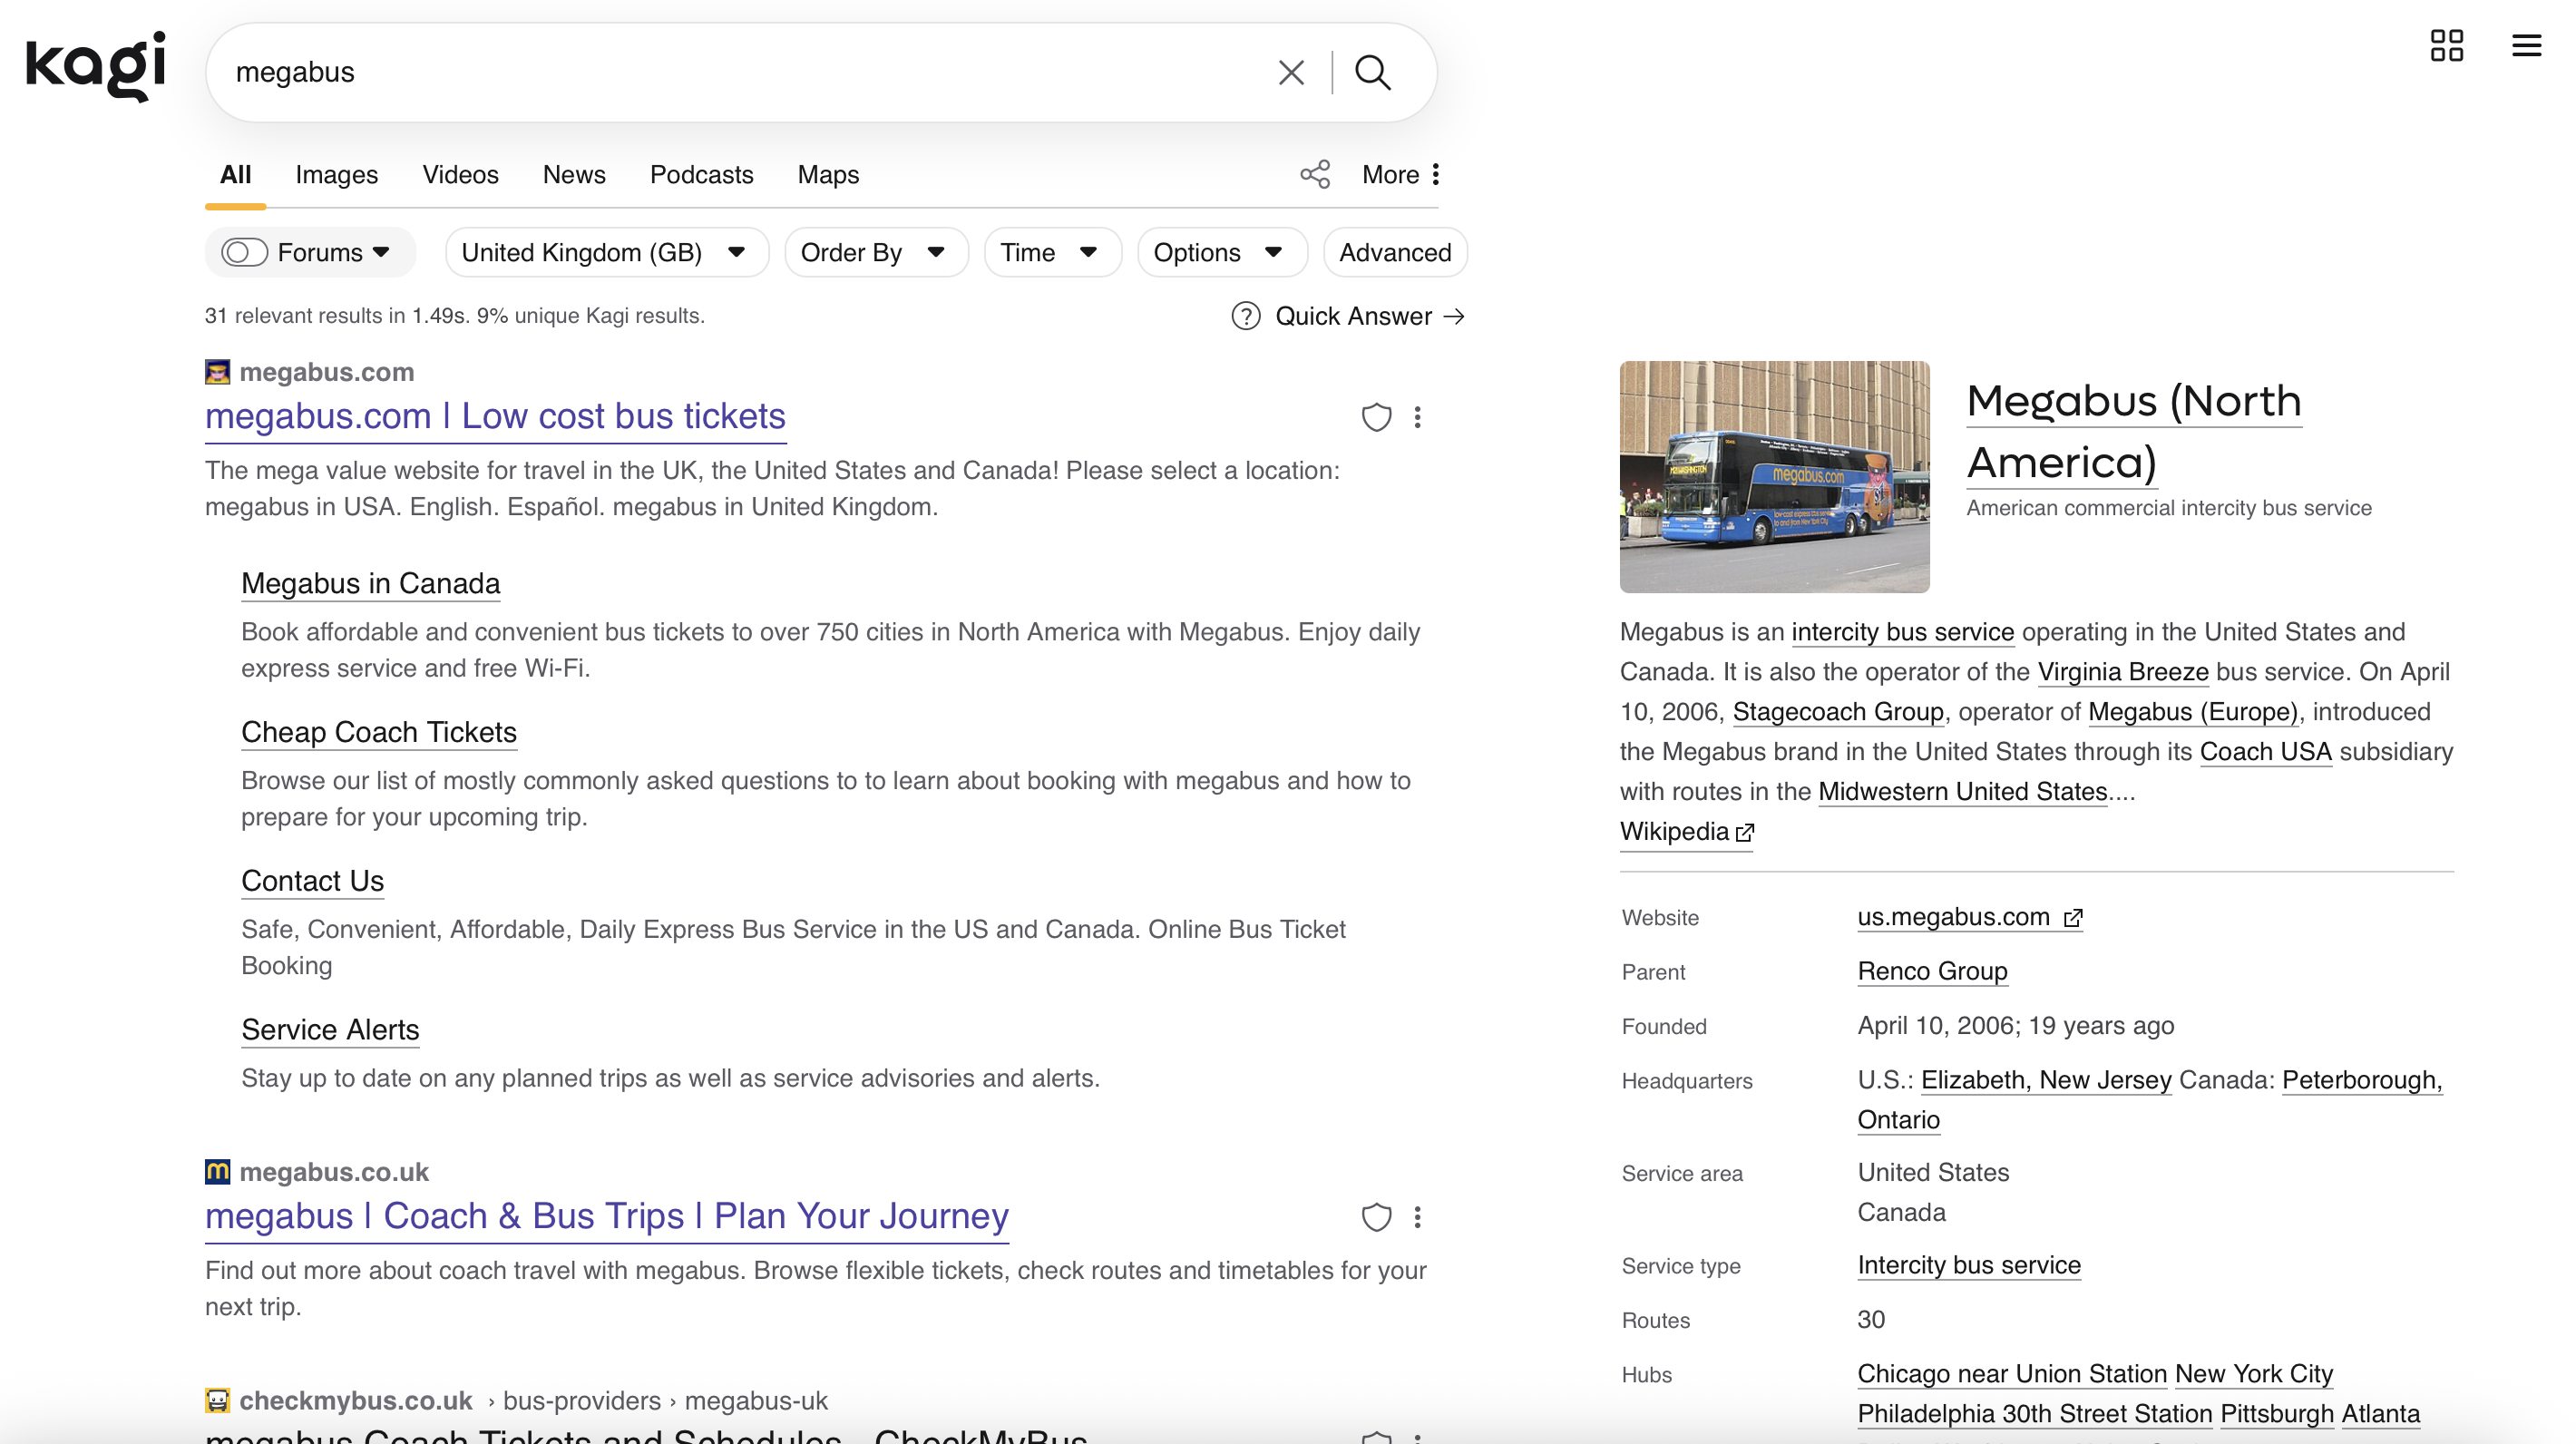This screenshot has width=2576, height=1444.
Task: Expand the United Kingdom (GB) region dropdown
Action: click(605, 252)
